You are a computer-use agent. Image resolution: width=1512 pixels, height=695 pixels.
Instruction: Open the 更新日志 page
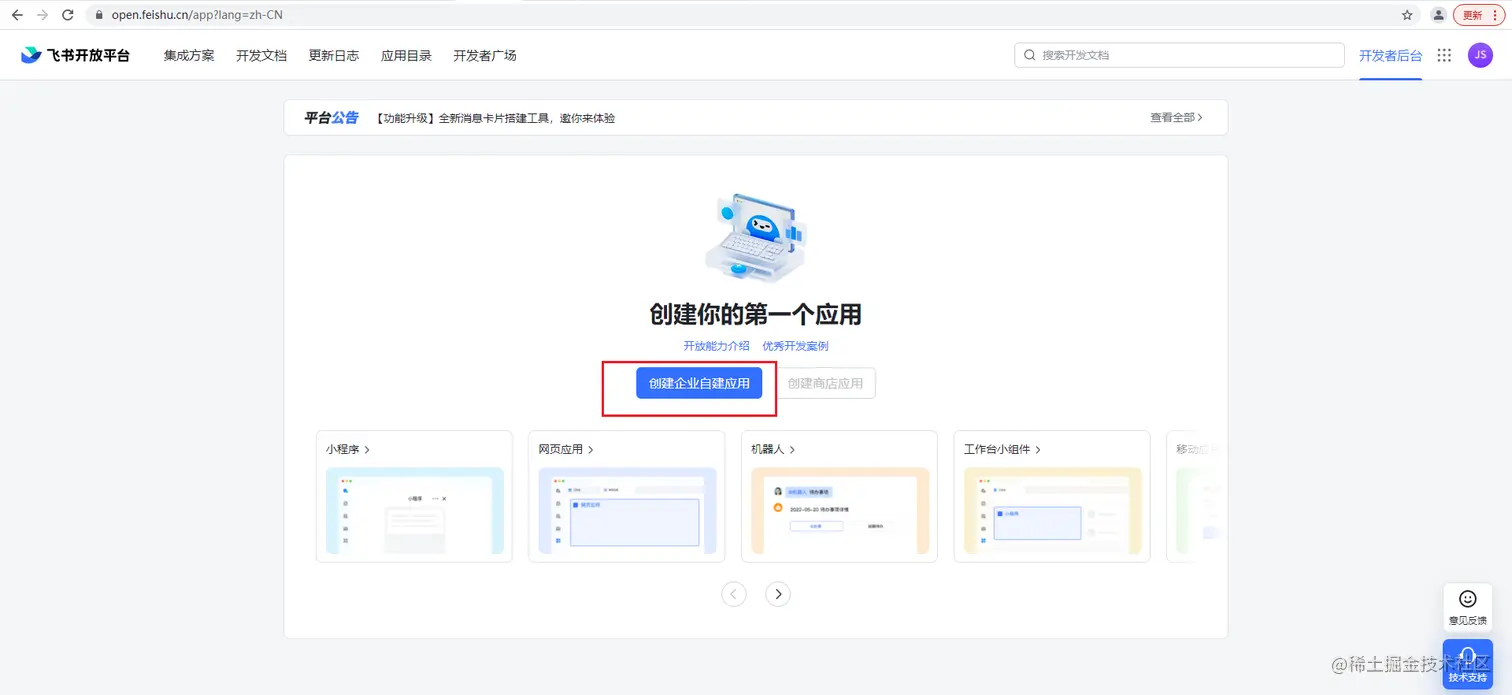pyautogui.click(x=334, y=55)
